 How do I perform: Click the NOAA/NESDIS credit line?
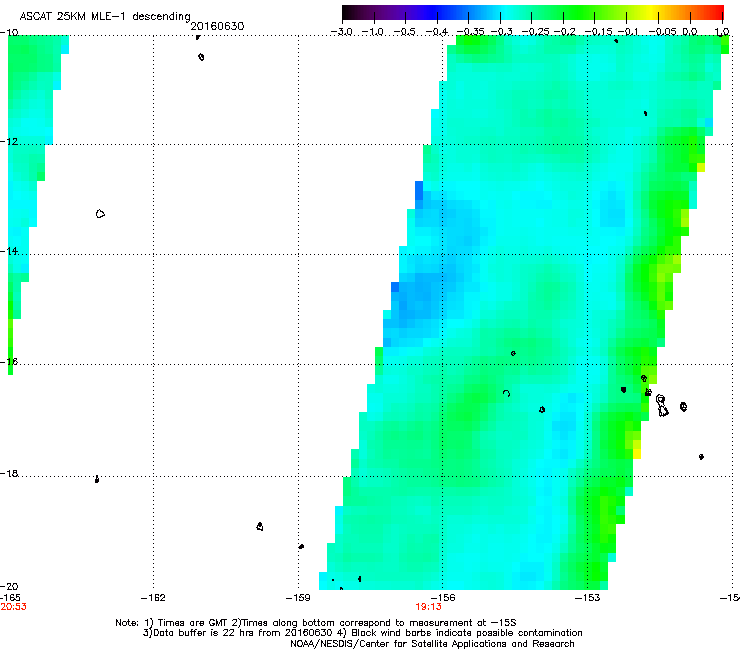coord(432,644)
